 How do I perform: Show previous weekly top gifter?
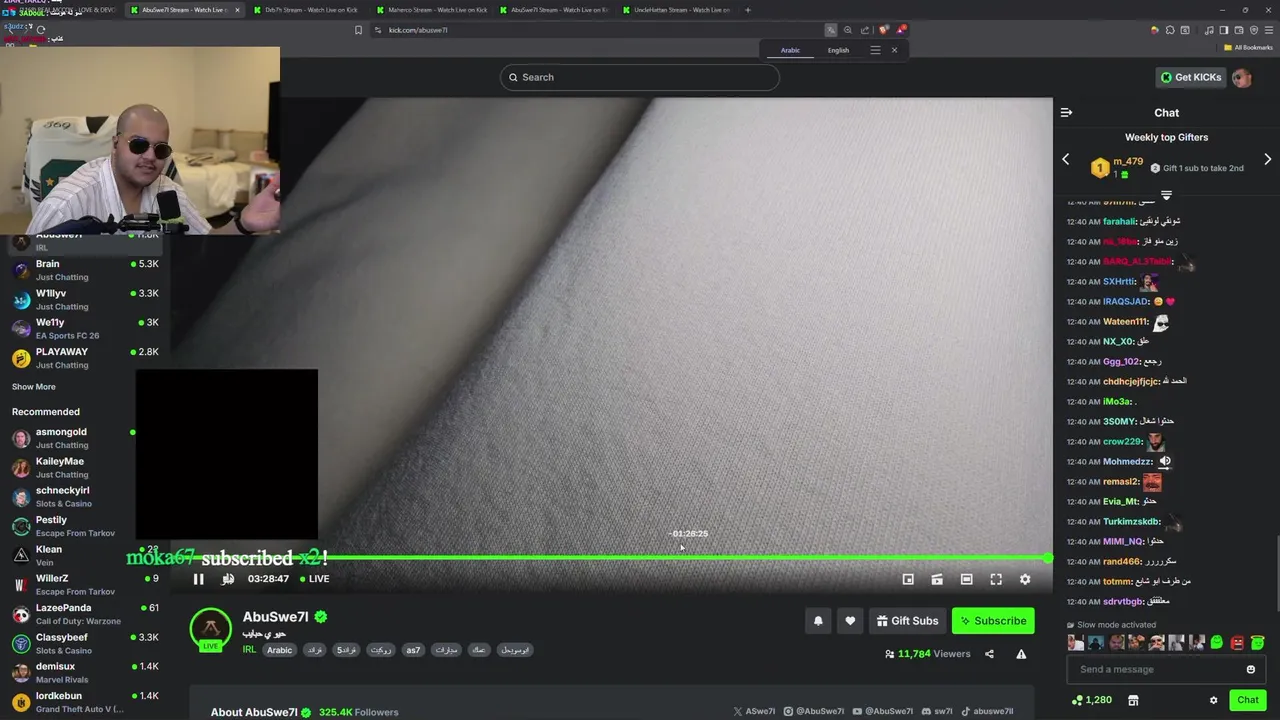pyautogui.click(x=1066, y=159)
